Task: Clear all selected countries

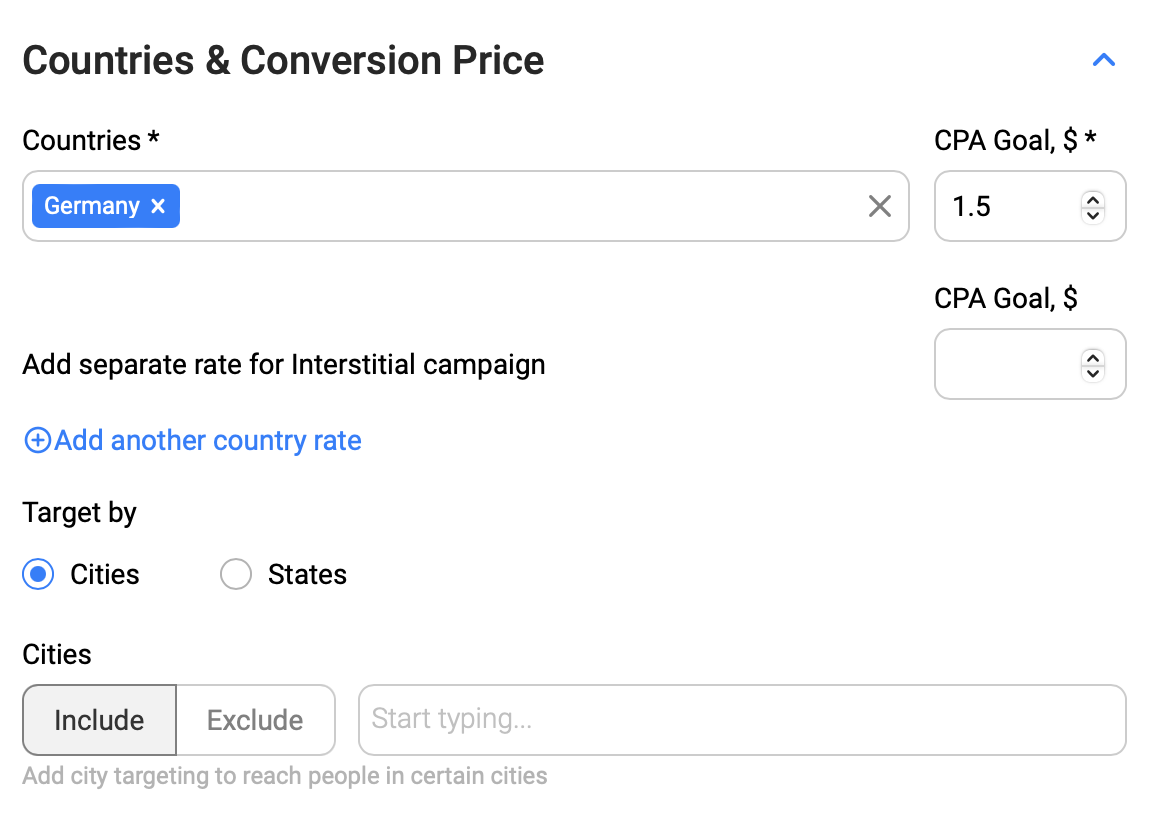Action: pyautogui.click(x=879, y=206)
